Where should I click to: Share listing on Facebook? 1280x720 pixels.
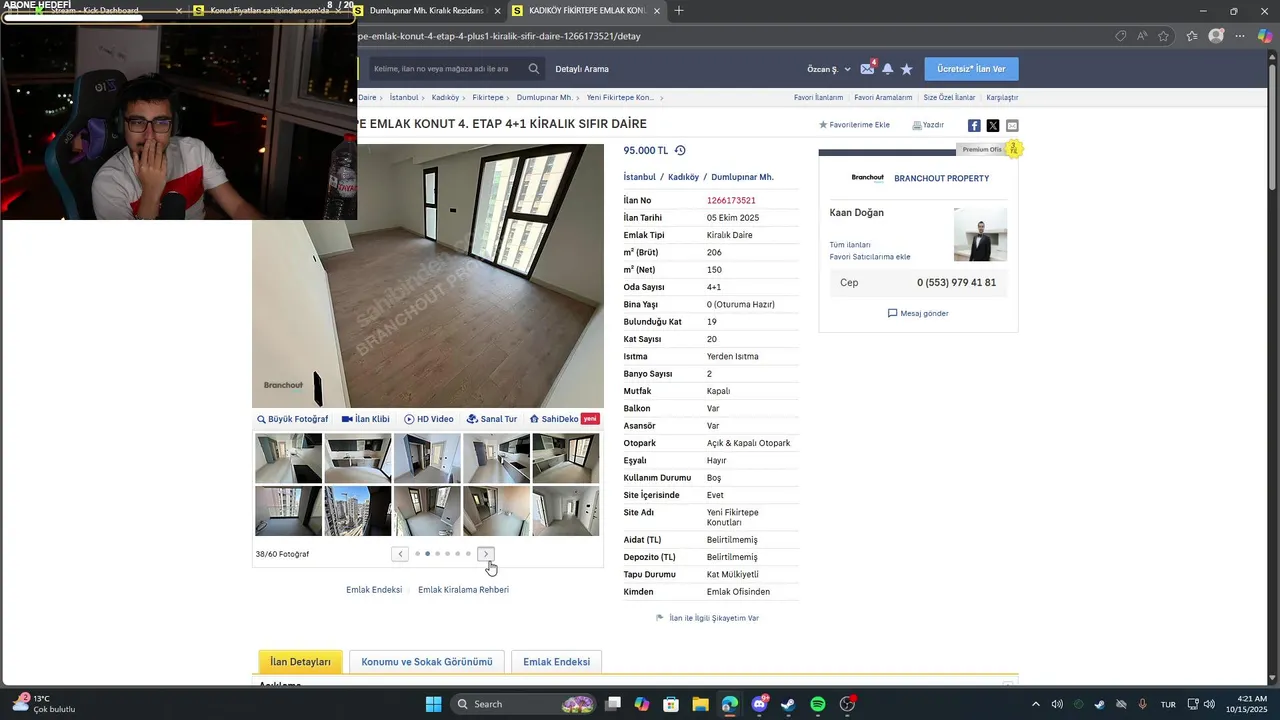pyautogui.click(x=974, y=126)
